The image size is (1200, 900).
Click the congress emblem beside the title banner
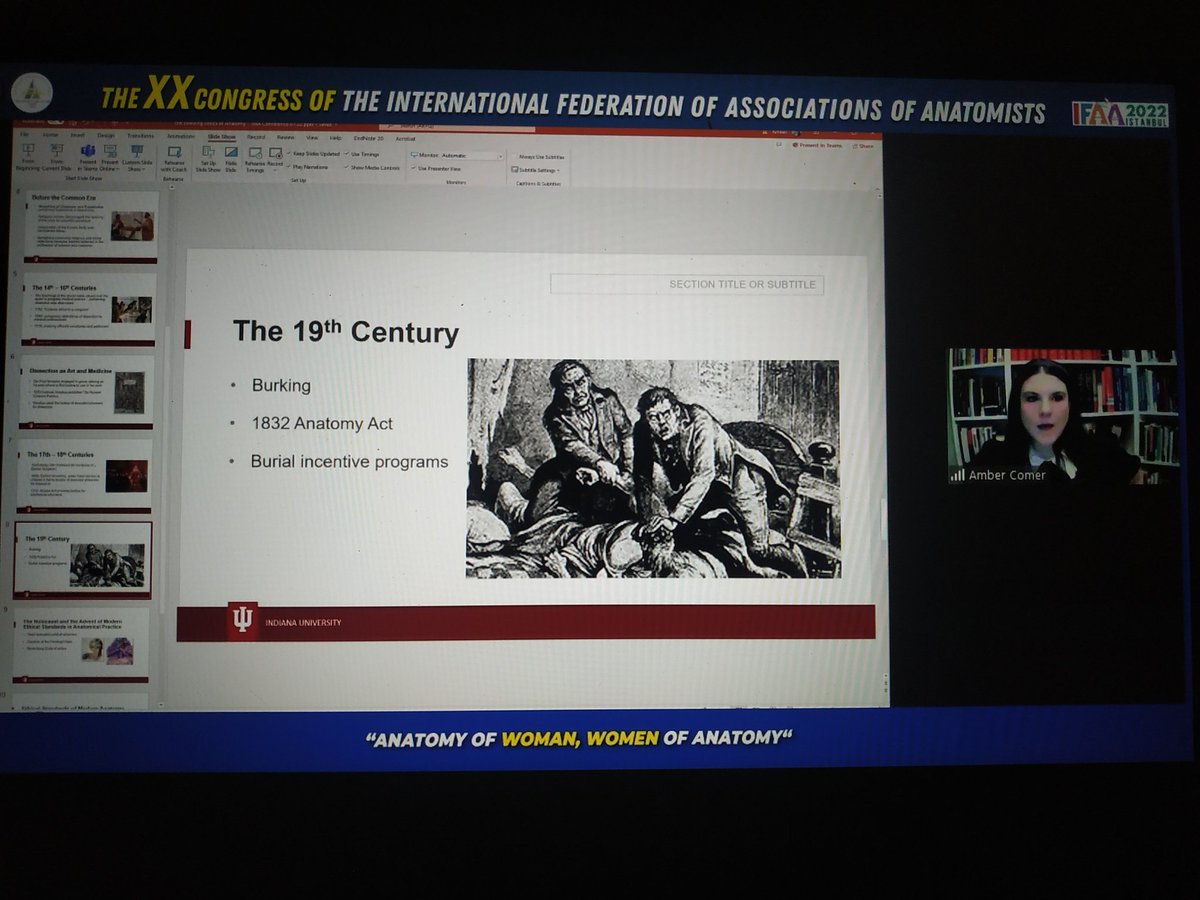(31, 93)
